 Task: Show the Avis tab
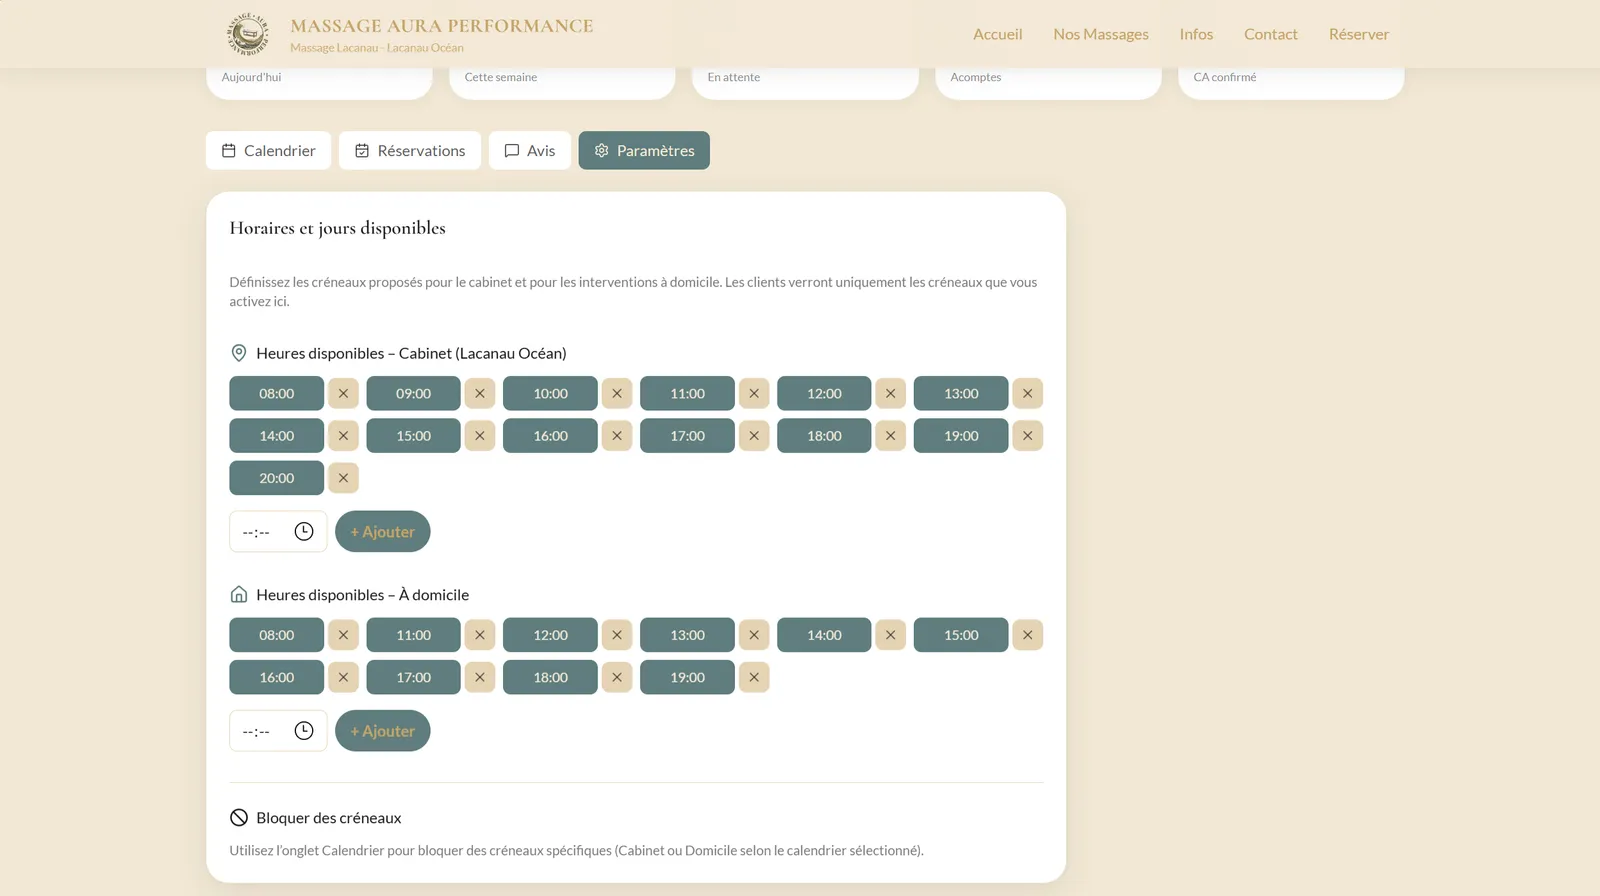point(530,150)
